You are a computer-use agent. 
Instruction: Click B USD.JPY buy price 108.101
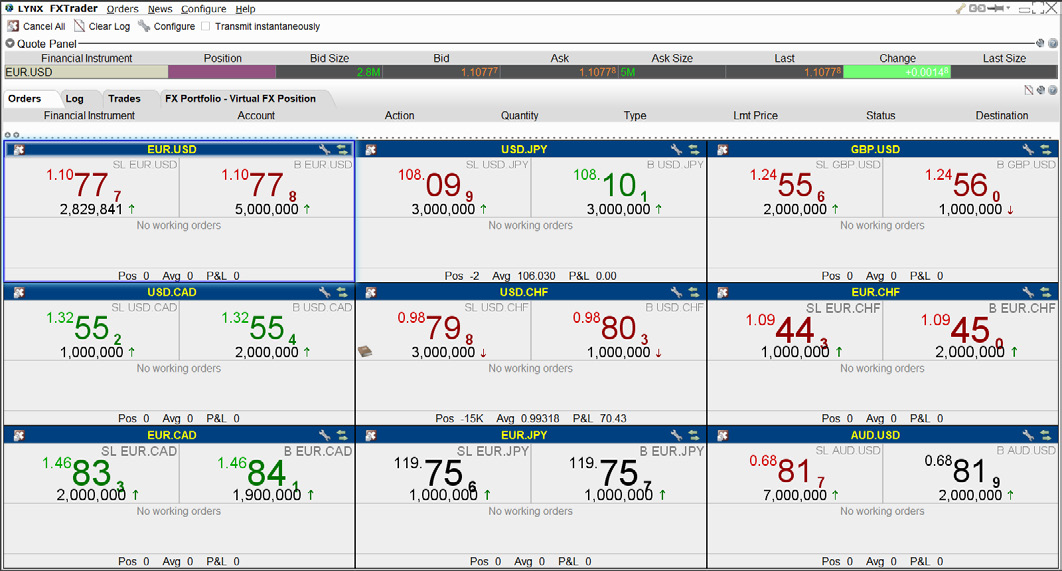coord(611,184)
